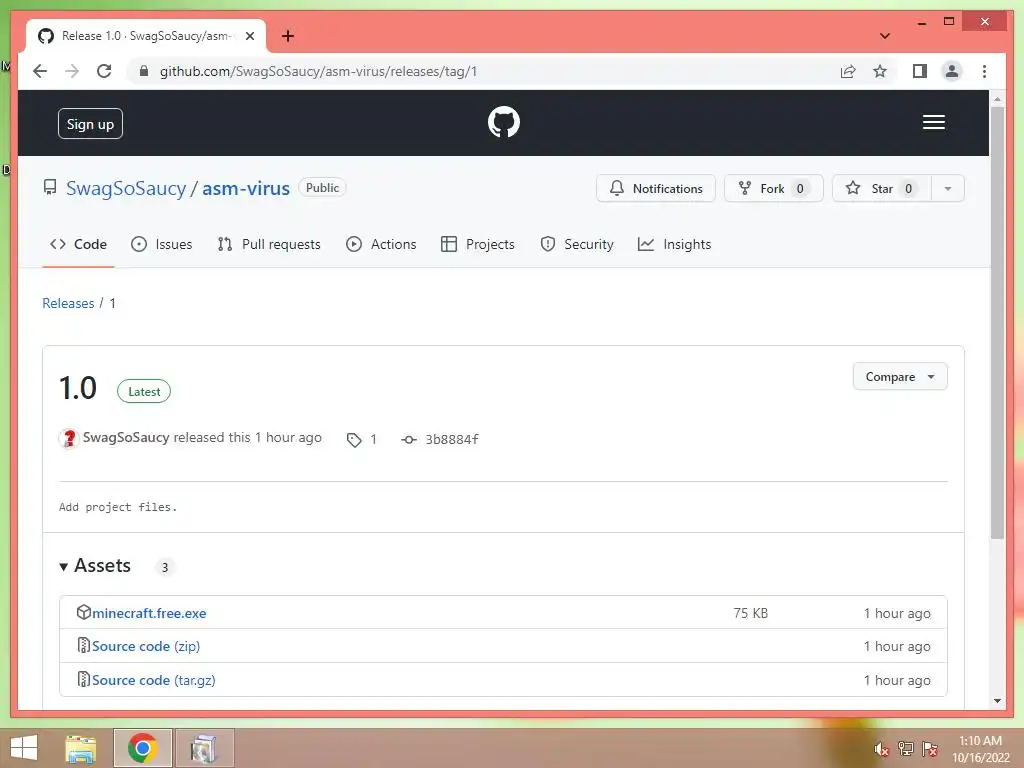Screen dimensions: 1024x768
Task: Click the repository book icon beside SwagSoSaucy
Action: (x=50, y=187)
